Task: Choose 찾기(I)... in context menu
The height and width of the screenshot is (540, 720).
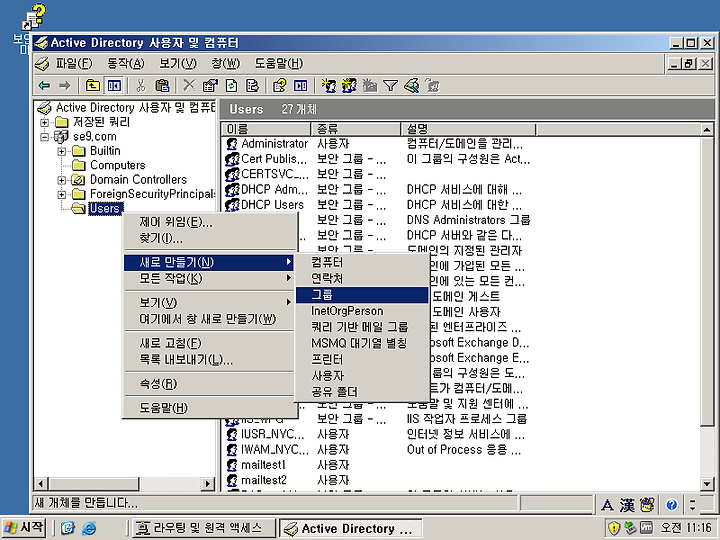Action: [209, 238]
